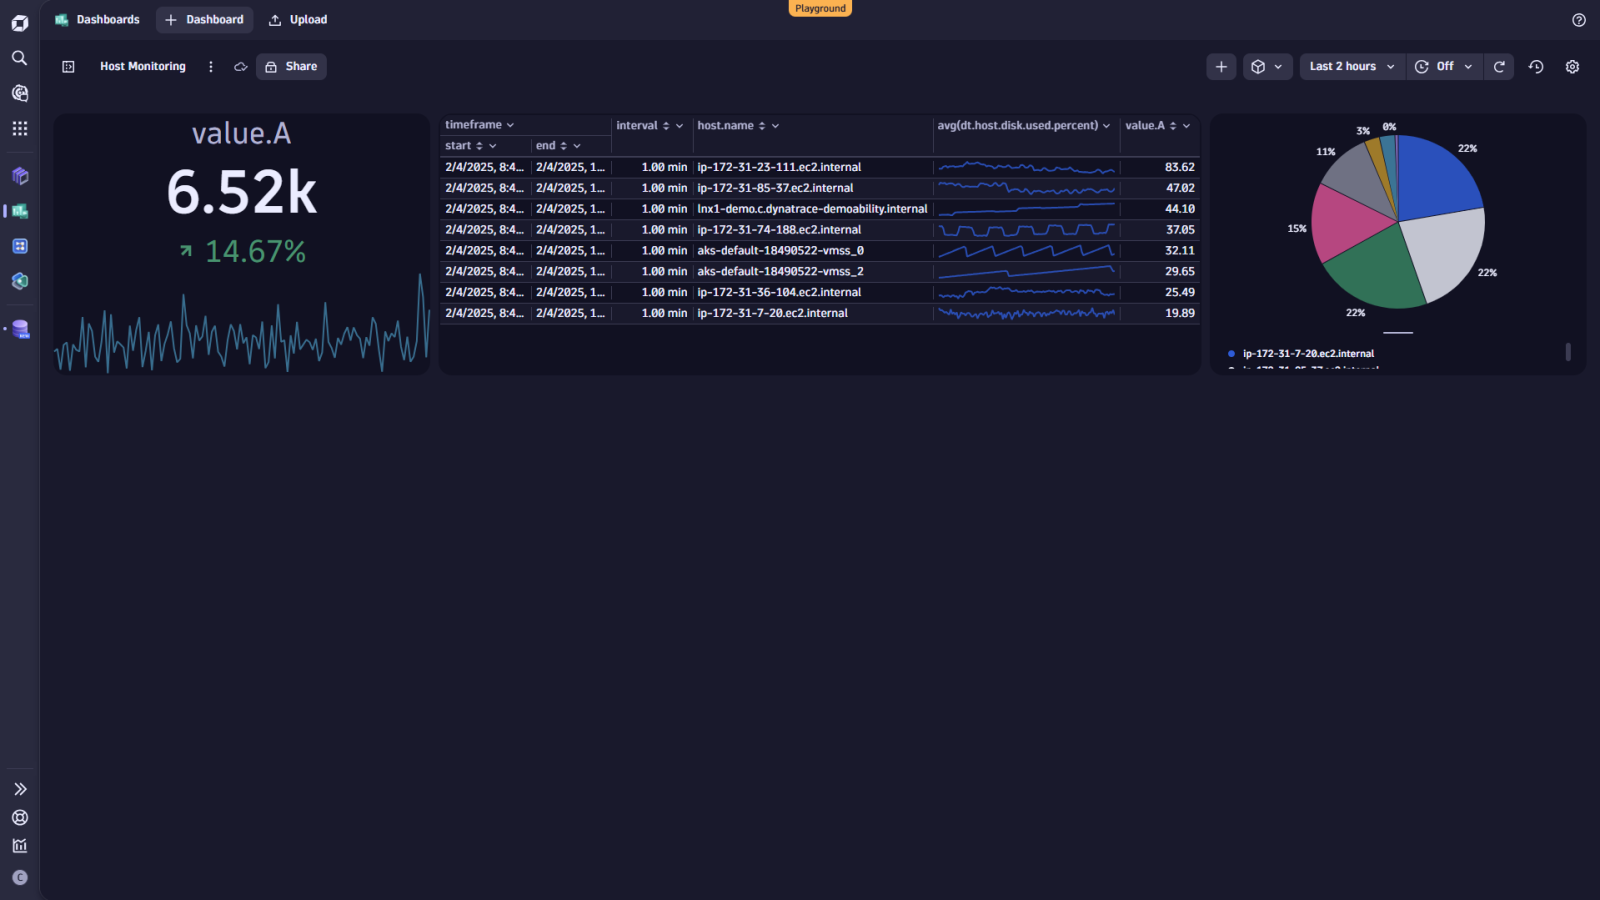This screenshot has height=900, width=1600.
Task: Expand the cube variables dropdown in toolbar
Action: 1267,66
